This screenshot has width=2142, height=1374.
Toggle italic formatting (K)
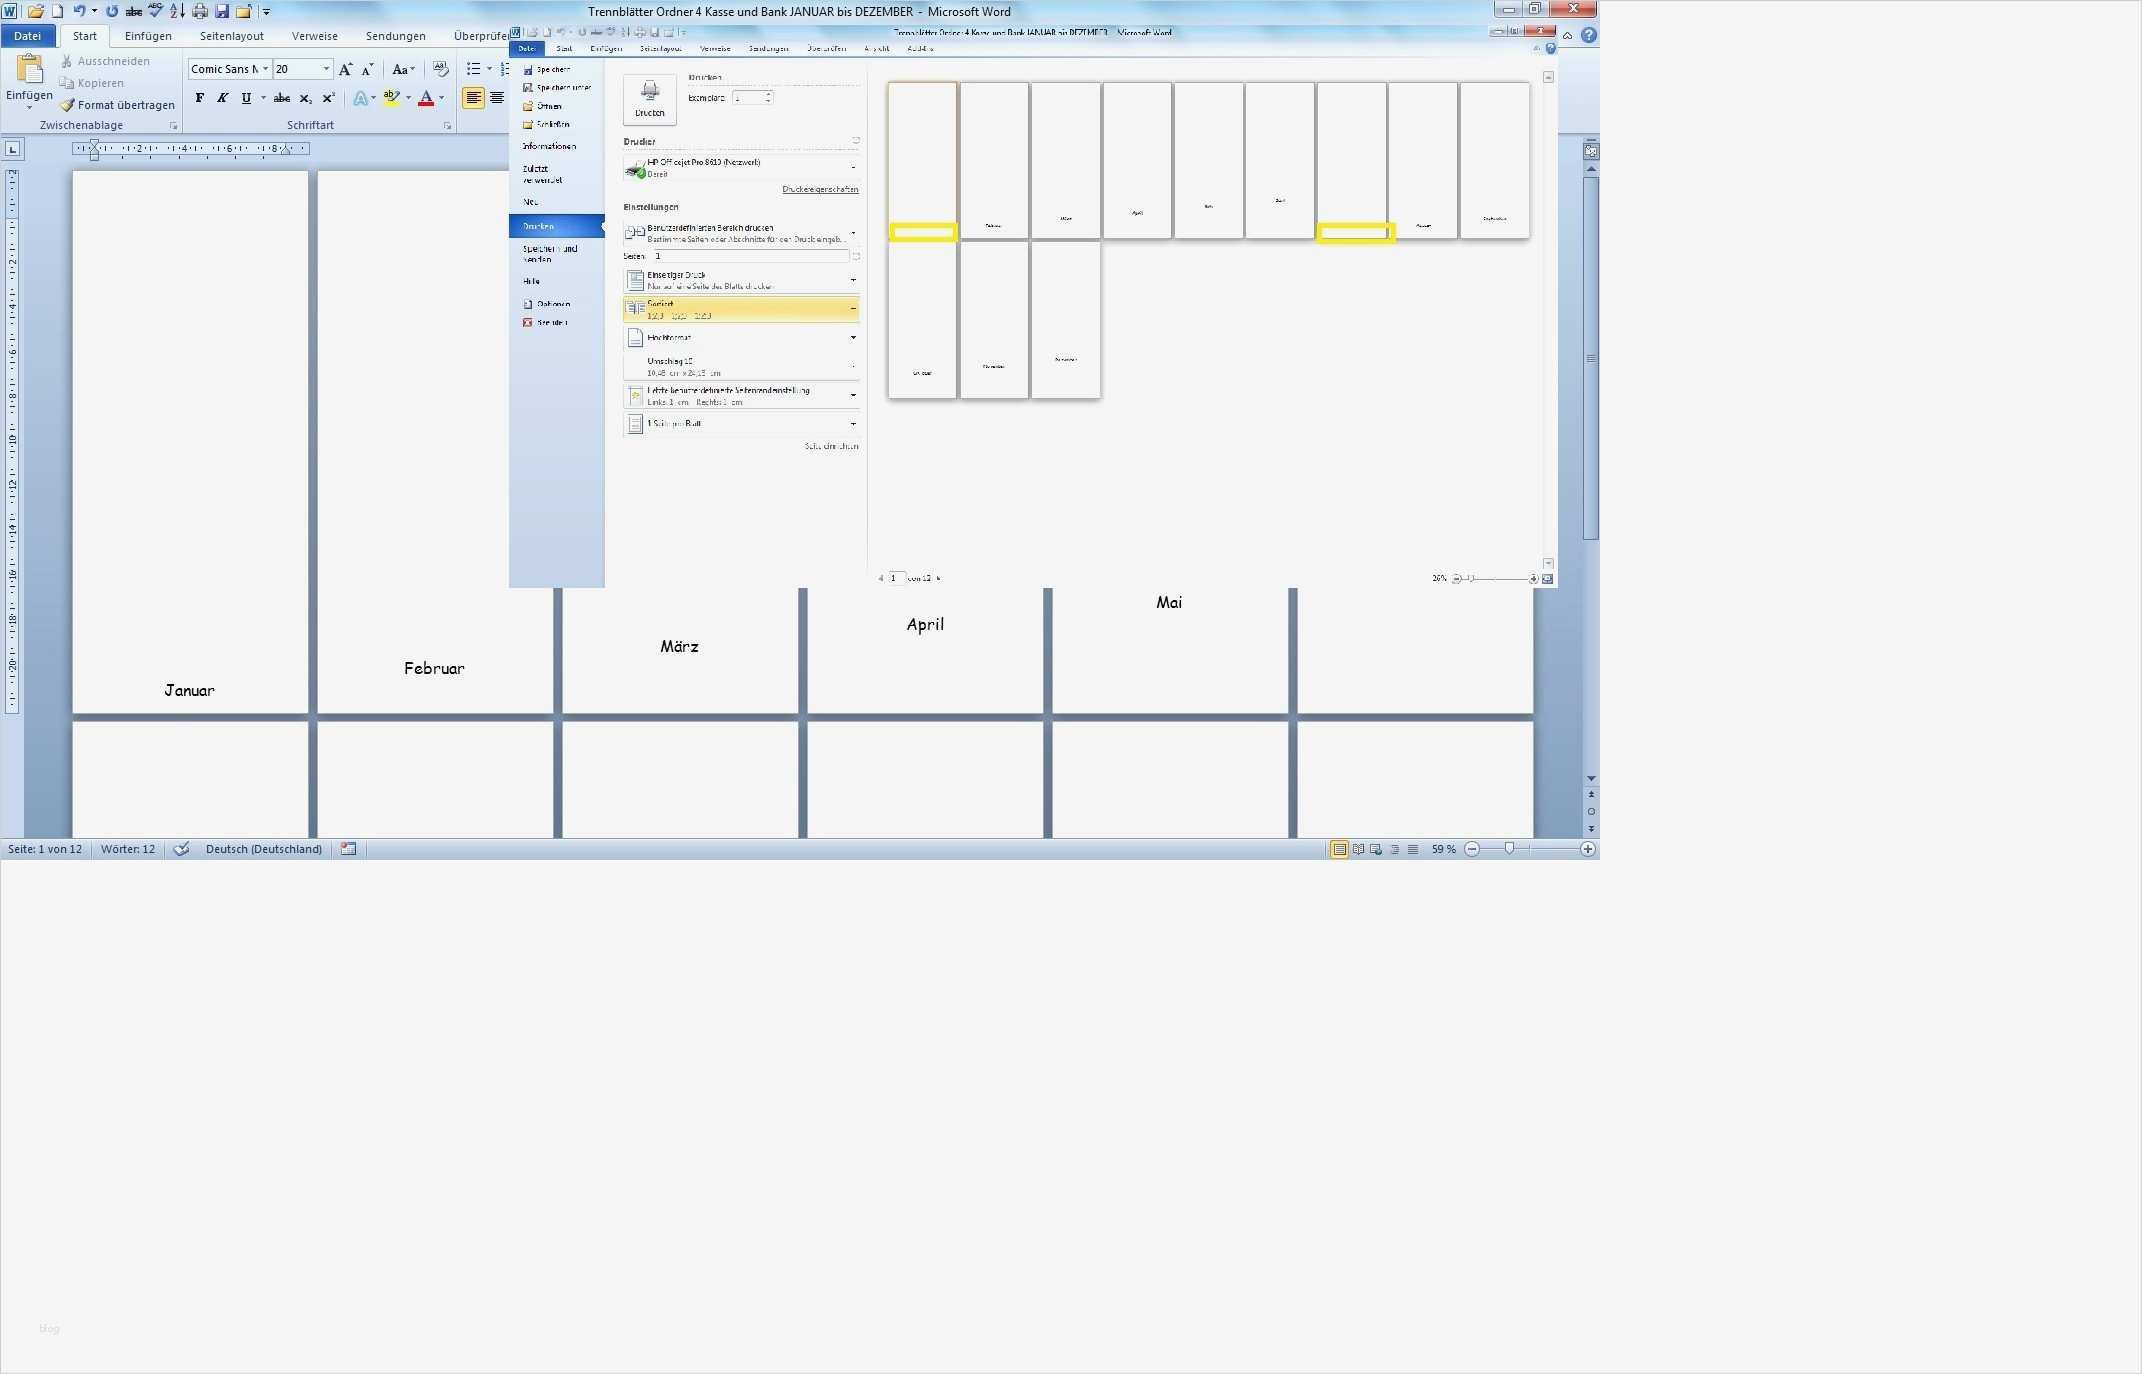(x=222, y=98)
